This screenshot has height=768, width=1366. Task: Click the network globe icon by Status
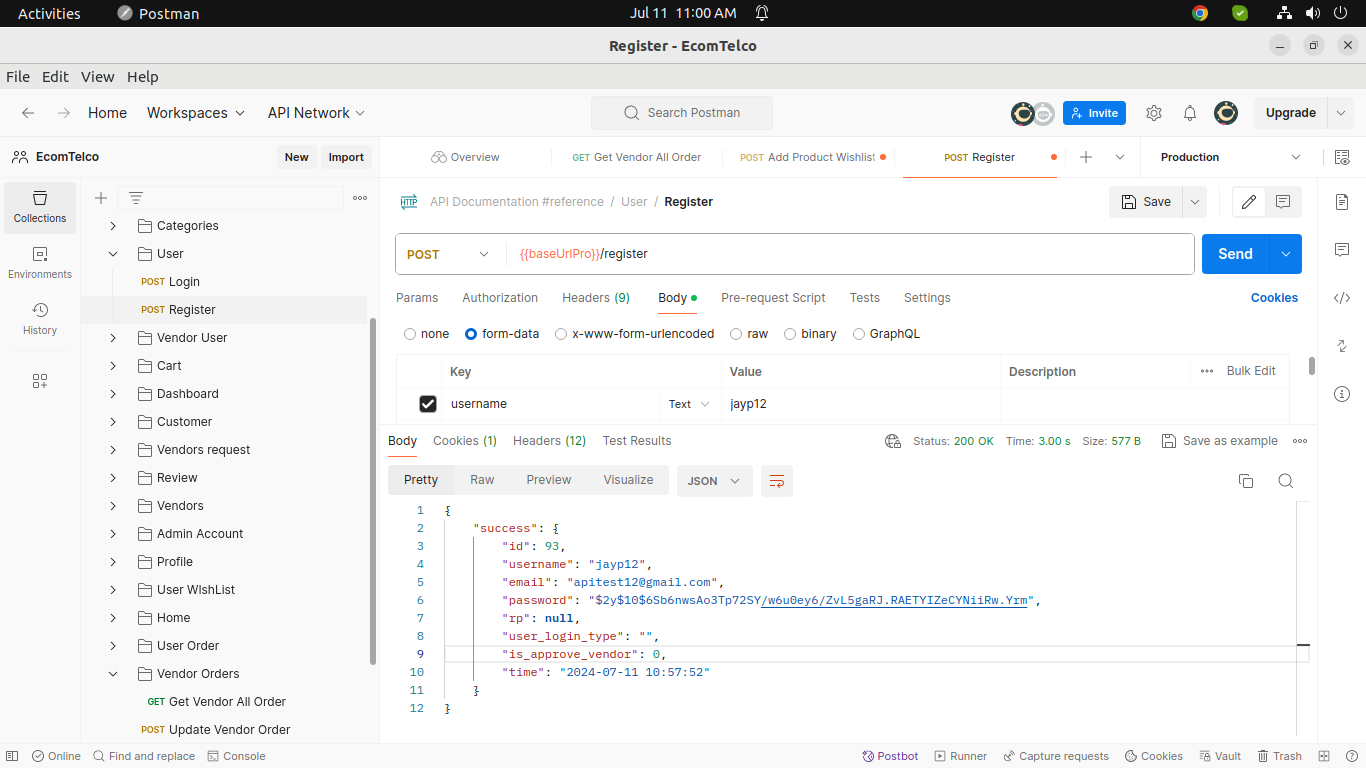click(x=893, y=441)
